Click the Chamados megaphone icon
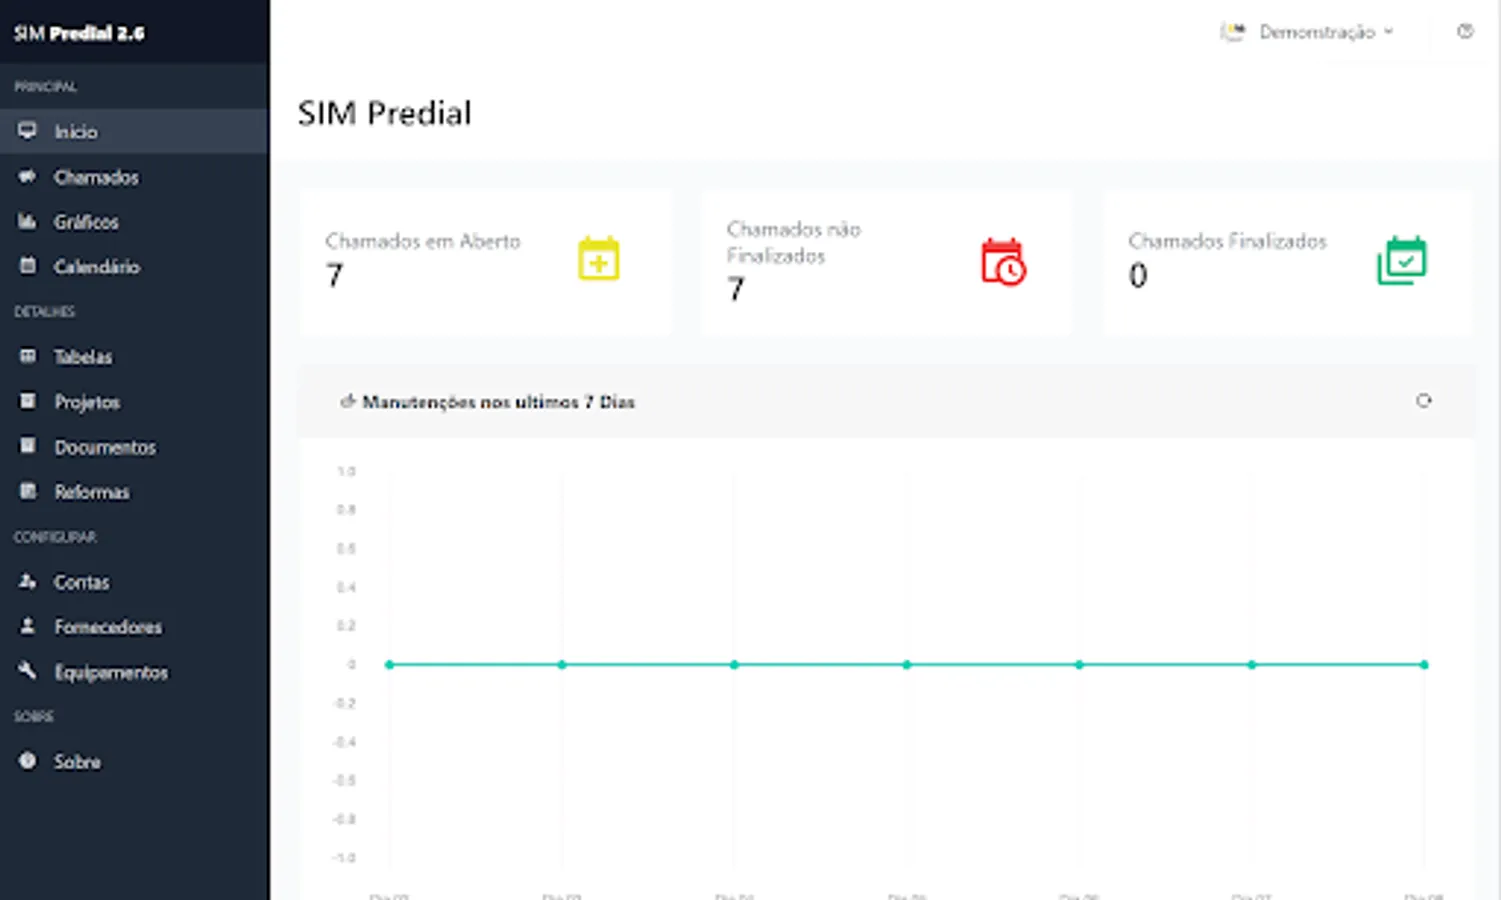This screenshot has width=1501, height=900. pyautogui.click(x=27, y=177)
